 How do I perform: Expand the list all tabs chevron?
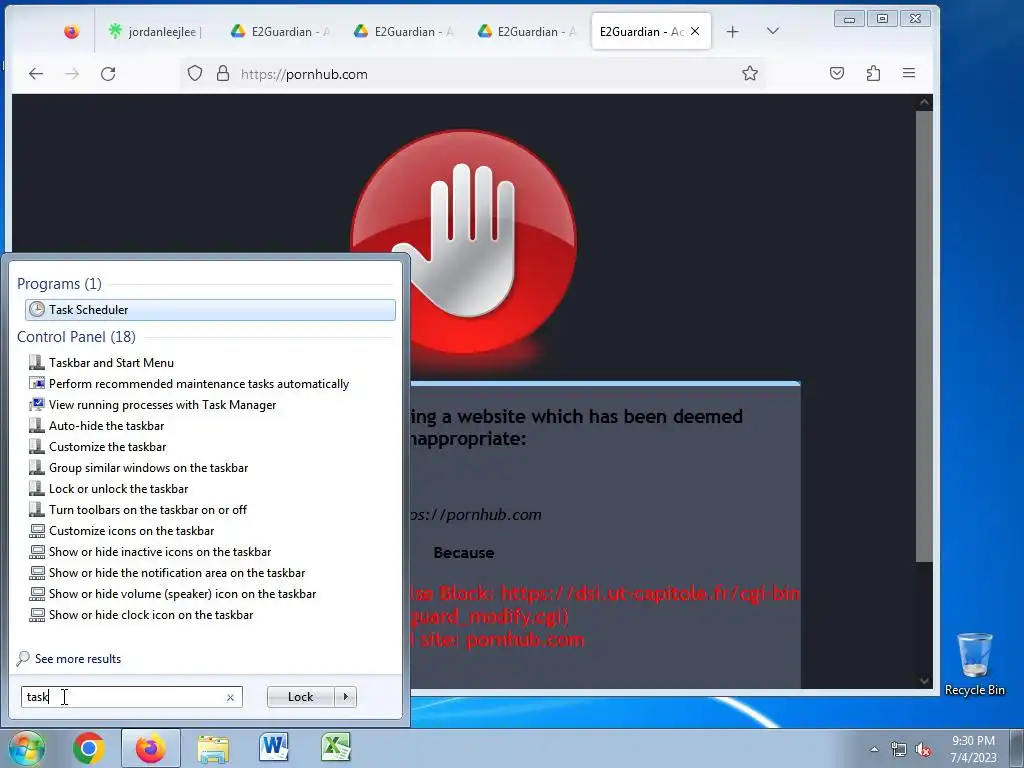point(773,31)
